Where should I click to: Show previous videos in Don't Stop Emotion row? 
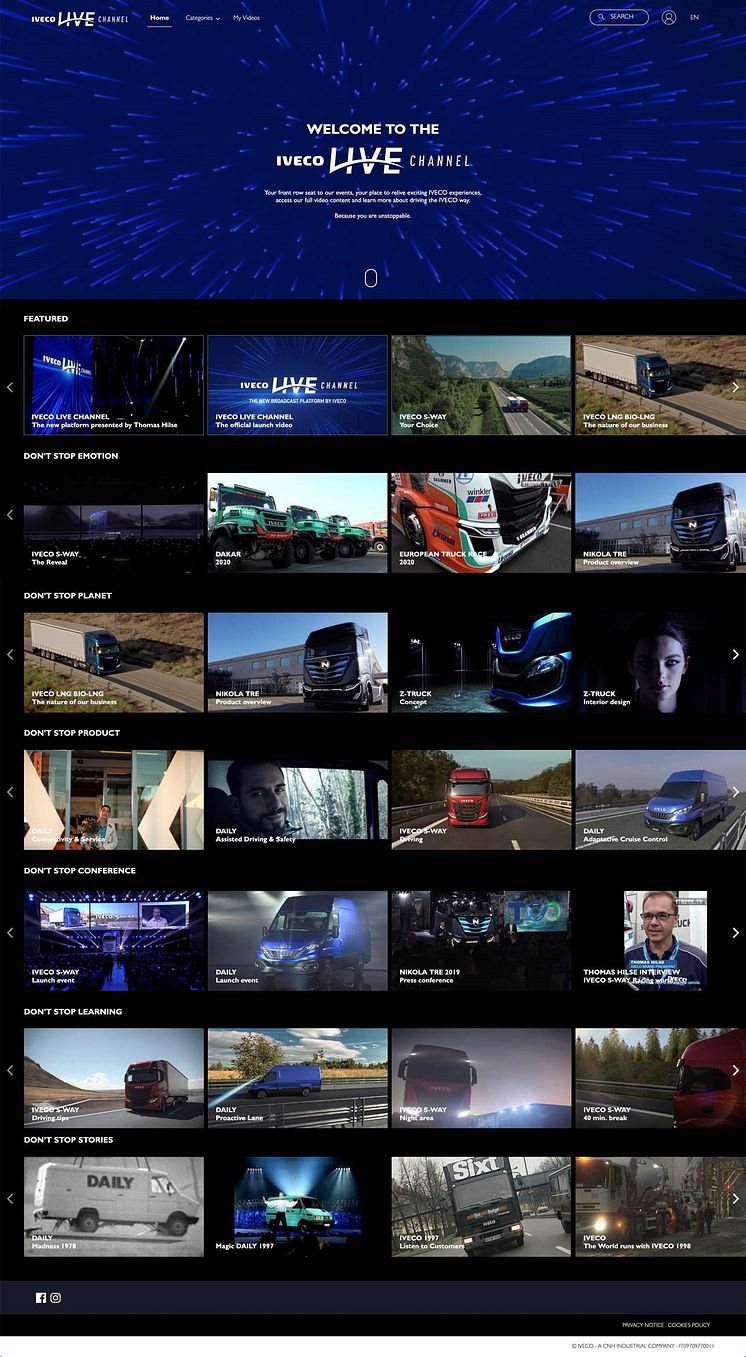coord(10,514)
